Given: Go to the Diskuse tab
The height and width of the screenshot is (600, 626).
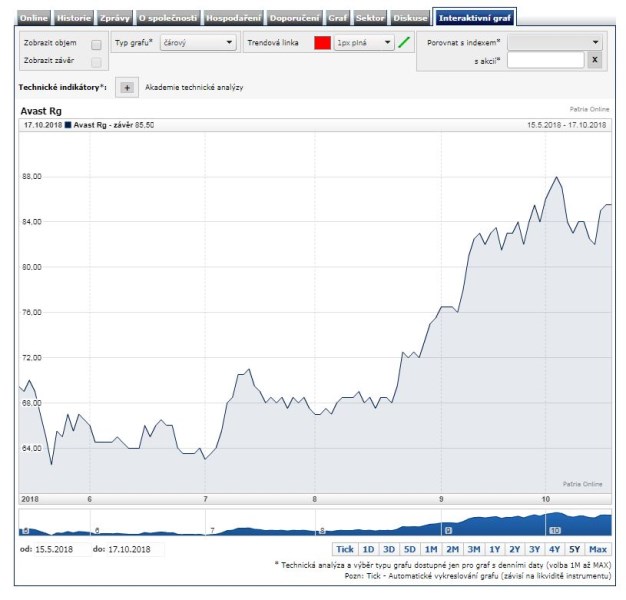Looking at the screenshot, I should point(411,18).
